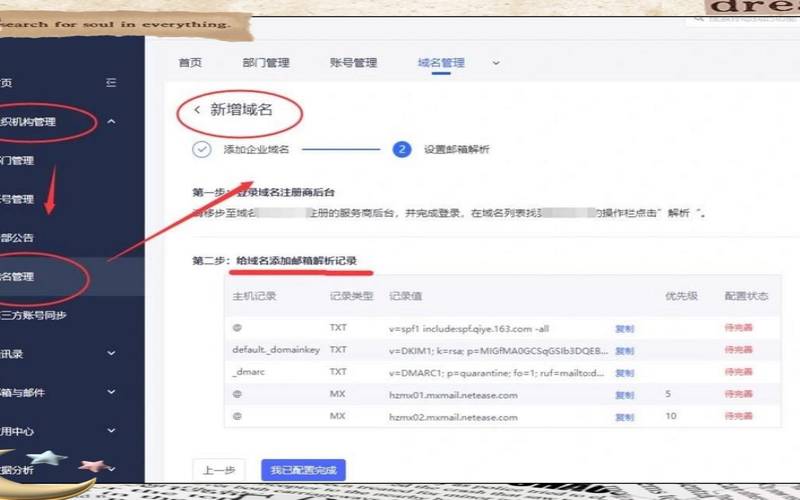Collapse the sidebar with the menu fold icon
Screen dimensions: 800x500
[x=111, y=82]
